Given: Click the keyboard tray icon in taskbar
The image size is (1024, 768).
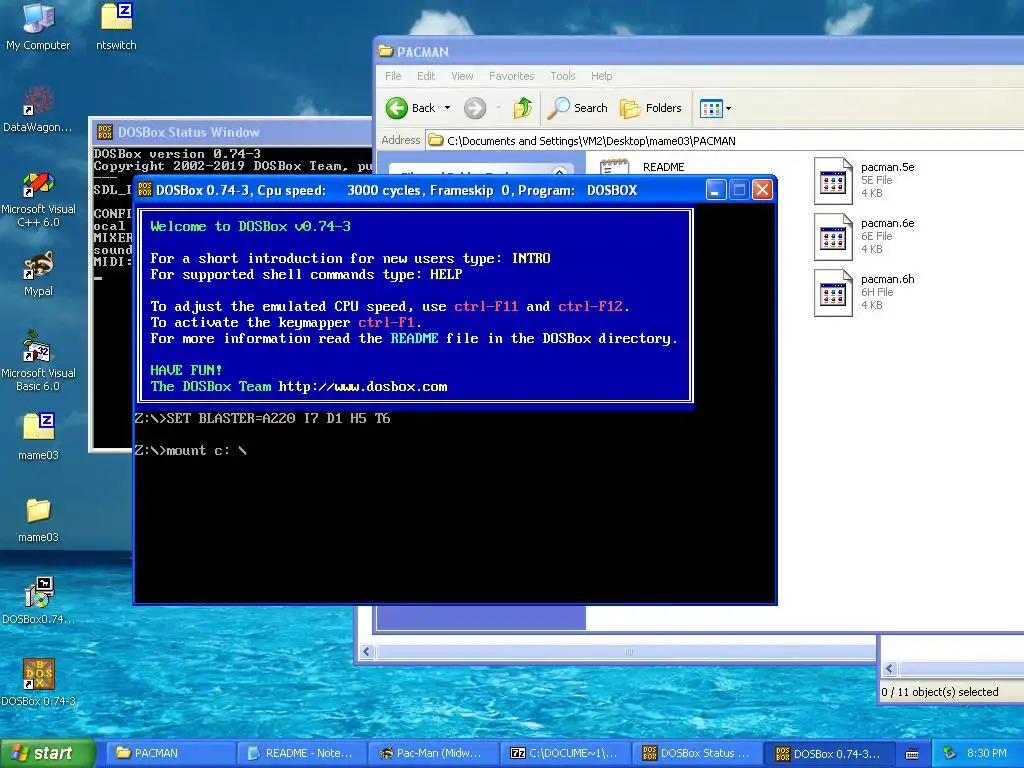Looking at the screenshot, I should point(912,754).
